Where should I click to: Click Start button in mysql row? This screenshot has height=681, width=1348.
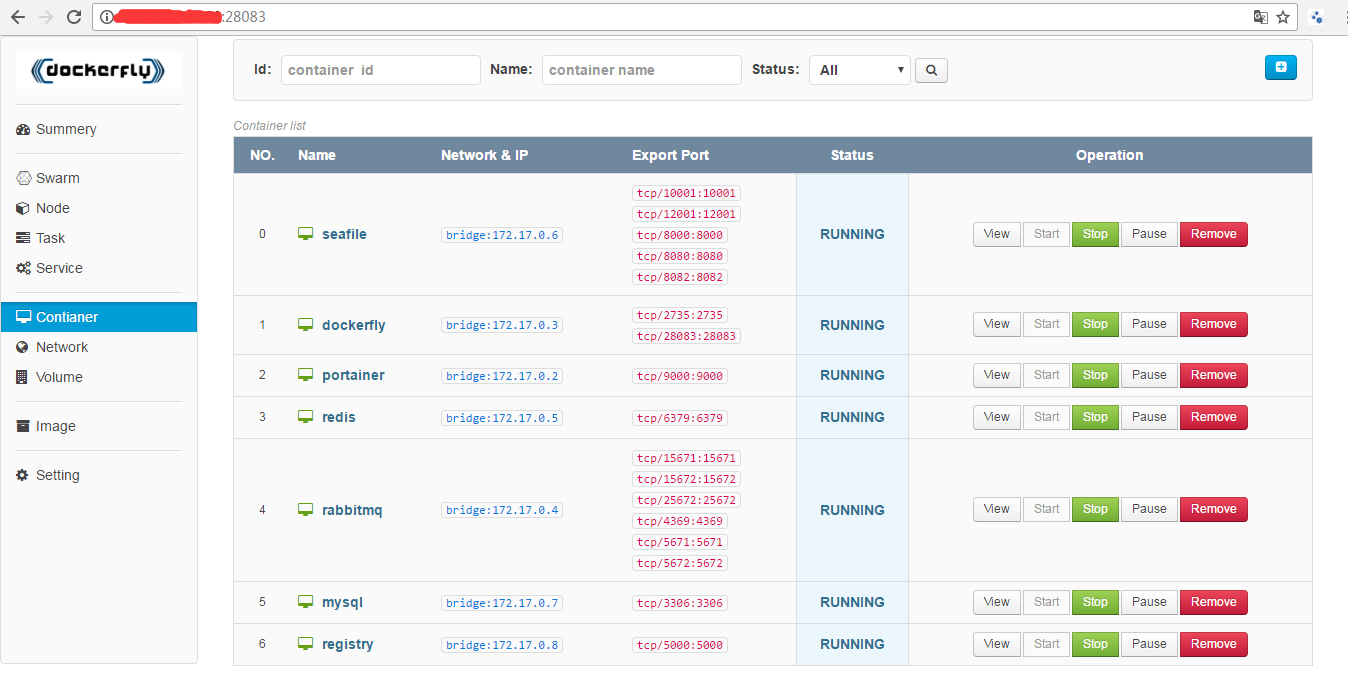tap(1047, 602)
